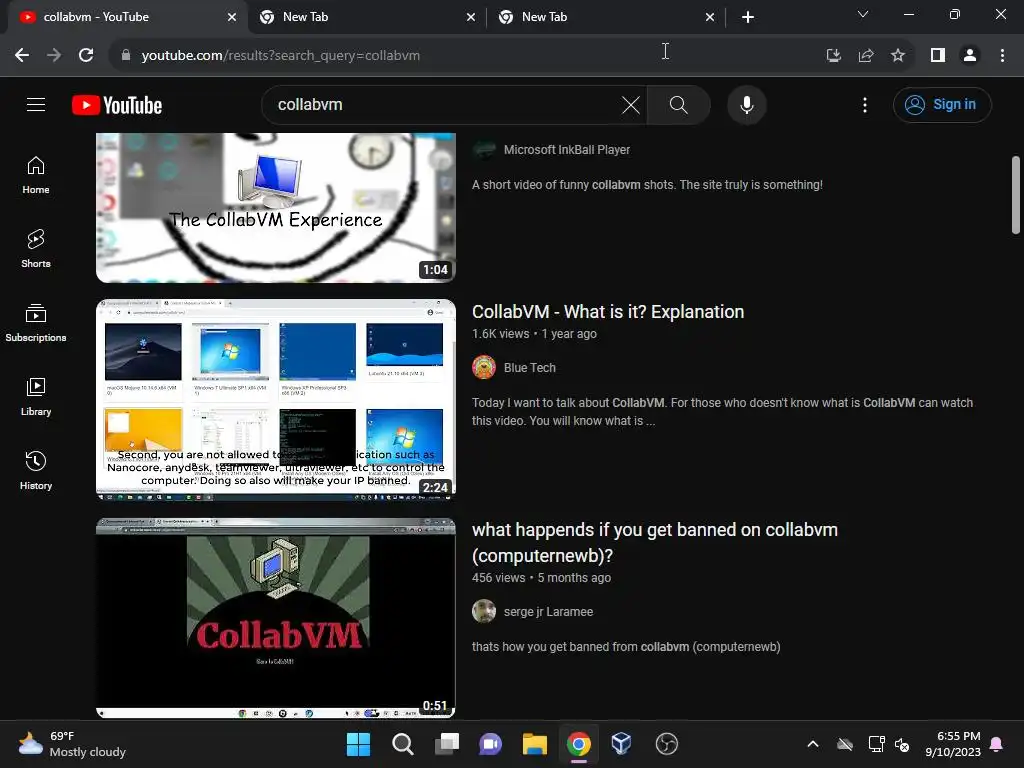1024x768 pixels.
Task: Close the third New Tab
Action: point(710,17)
